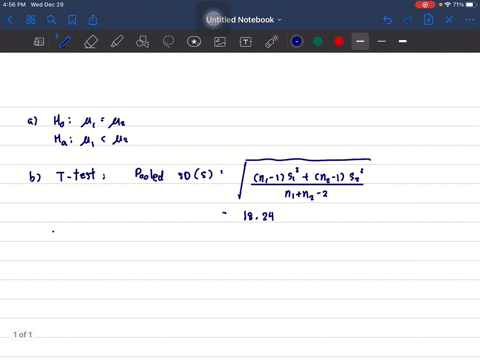Select the Laser pointer tool
The image size is (480, 360).
(x=272, y=42)
